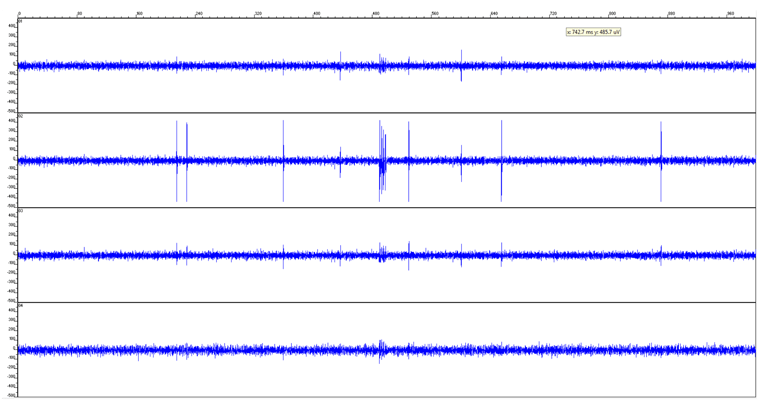Click the channel 04 waveform trace
The height and width of the screenshot is (413, 768).
point(387,350)
